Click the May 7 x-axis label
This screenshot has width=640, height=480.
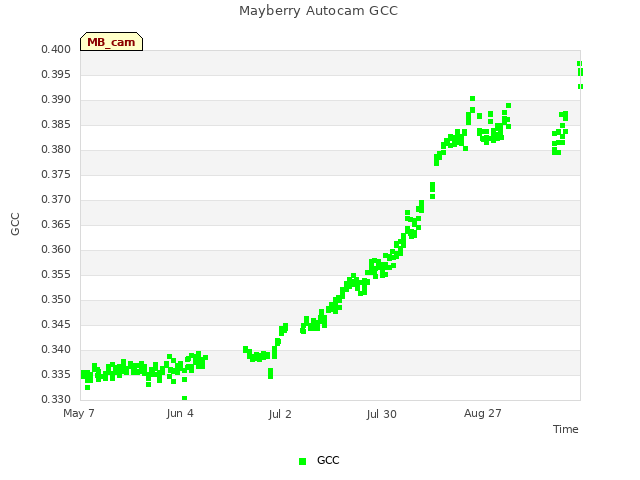79,413
